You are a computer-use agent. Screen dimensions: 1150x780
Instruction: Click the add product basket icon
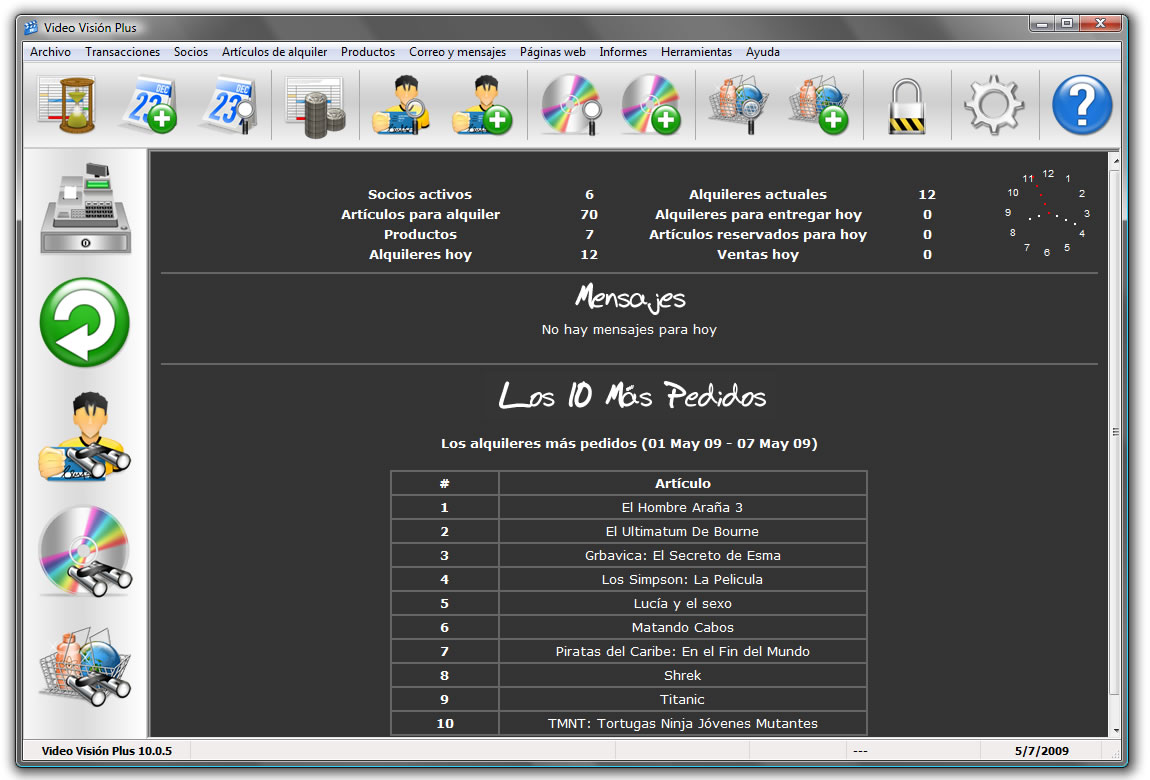tap(819, 106)
